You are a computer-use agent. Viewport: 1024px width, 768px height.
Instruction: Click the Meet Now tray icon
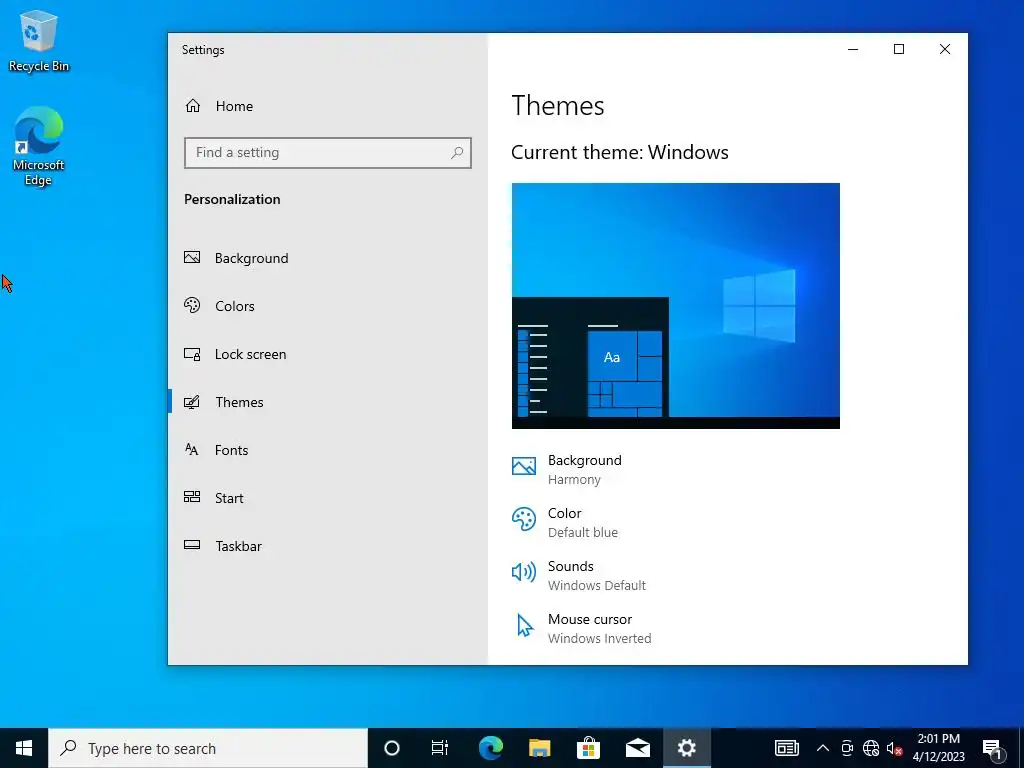(x=847, y=748)
